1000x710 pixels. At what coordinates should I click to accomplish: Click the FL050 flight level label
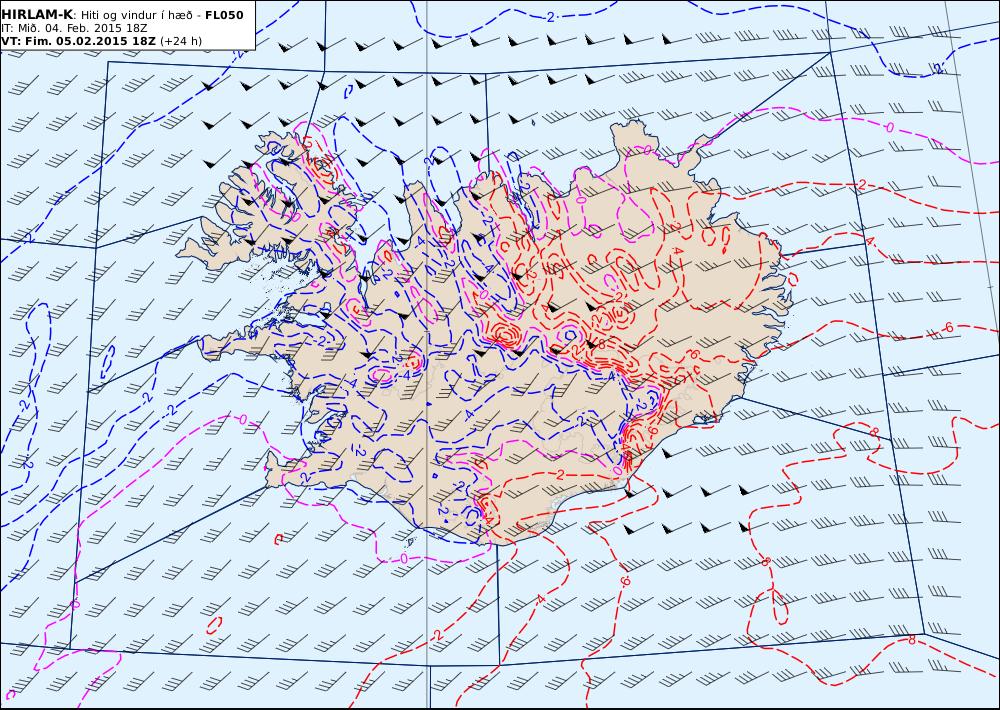click(224, 15)
